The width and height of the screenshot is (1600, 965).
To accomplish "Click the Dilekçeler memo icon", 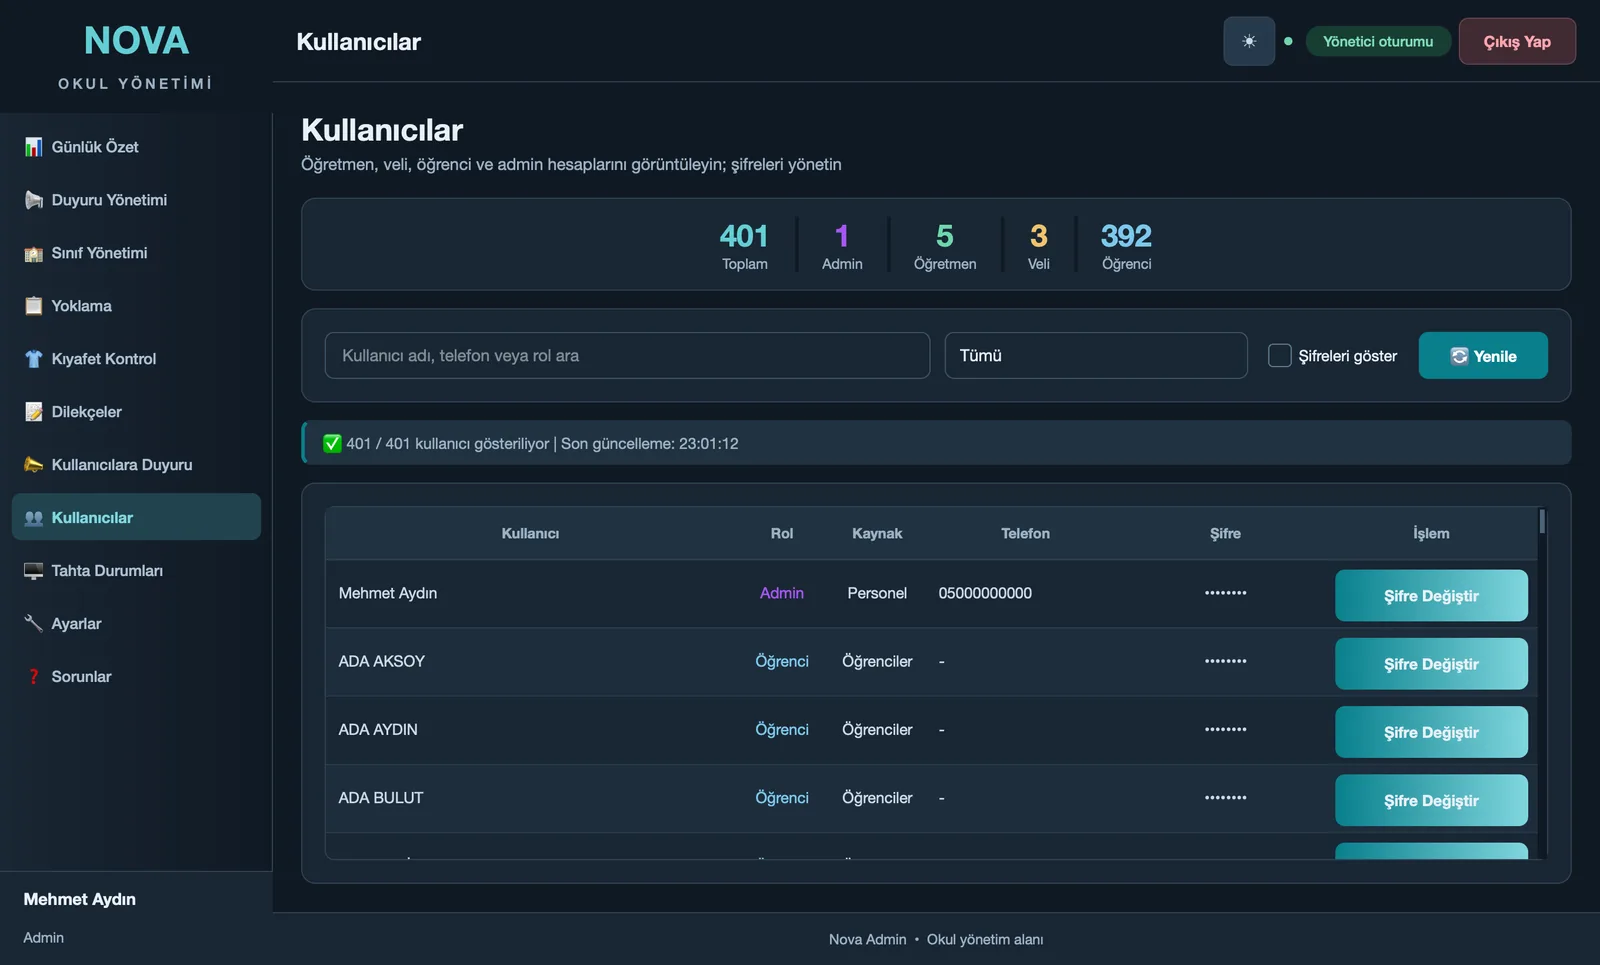I will (x=33, y=412).
